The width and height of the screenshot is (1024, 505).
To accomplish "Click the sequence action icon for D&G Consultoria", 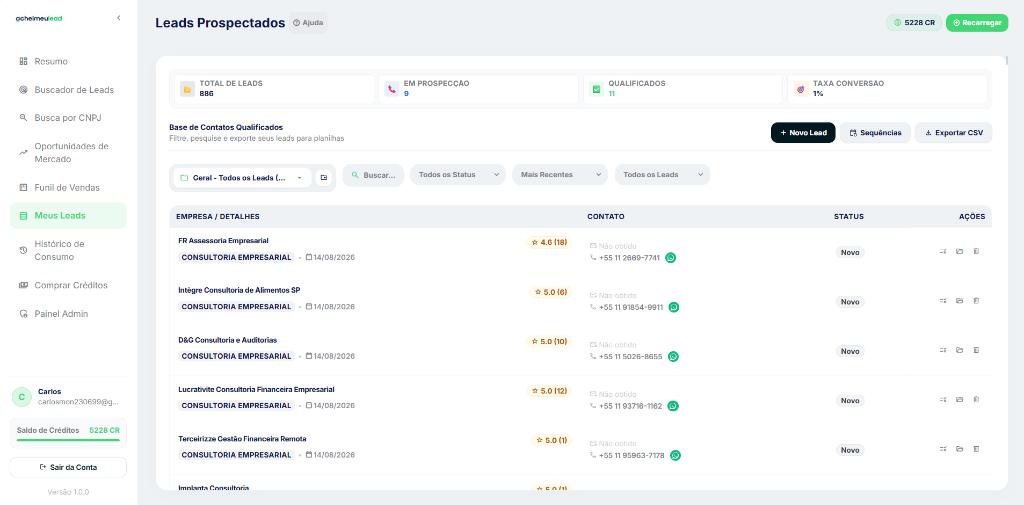I will point(943,350).
